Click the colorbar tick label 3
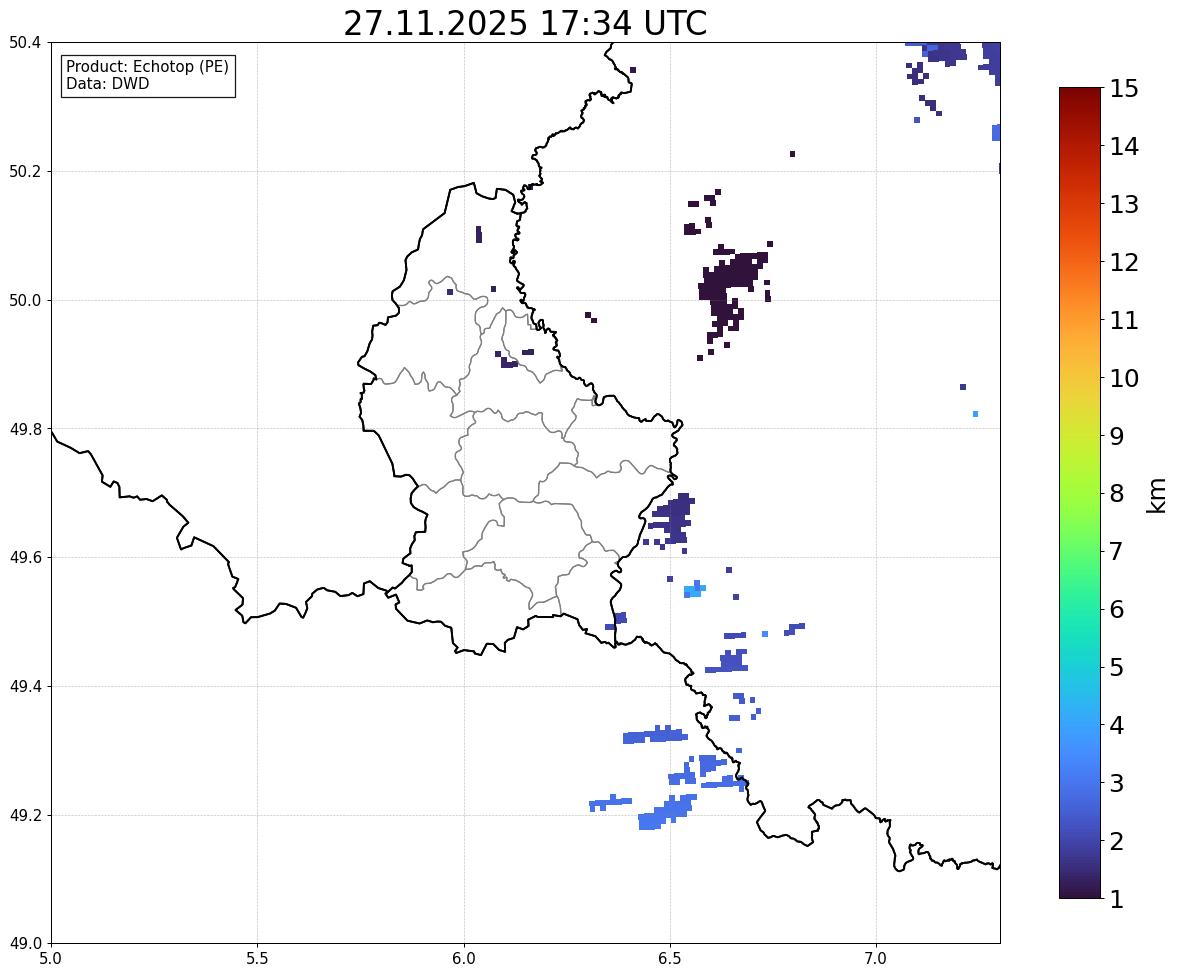 [1117, 783]
